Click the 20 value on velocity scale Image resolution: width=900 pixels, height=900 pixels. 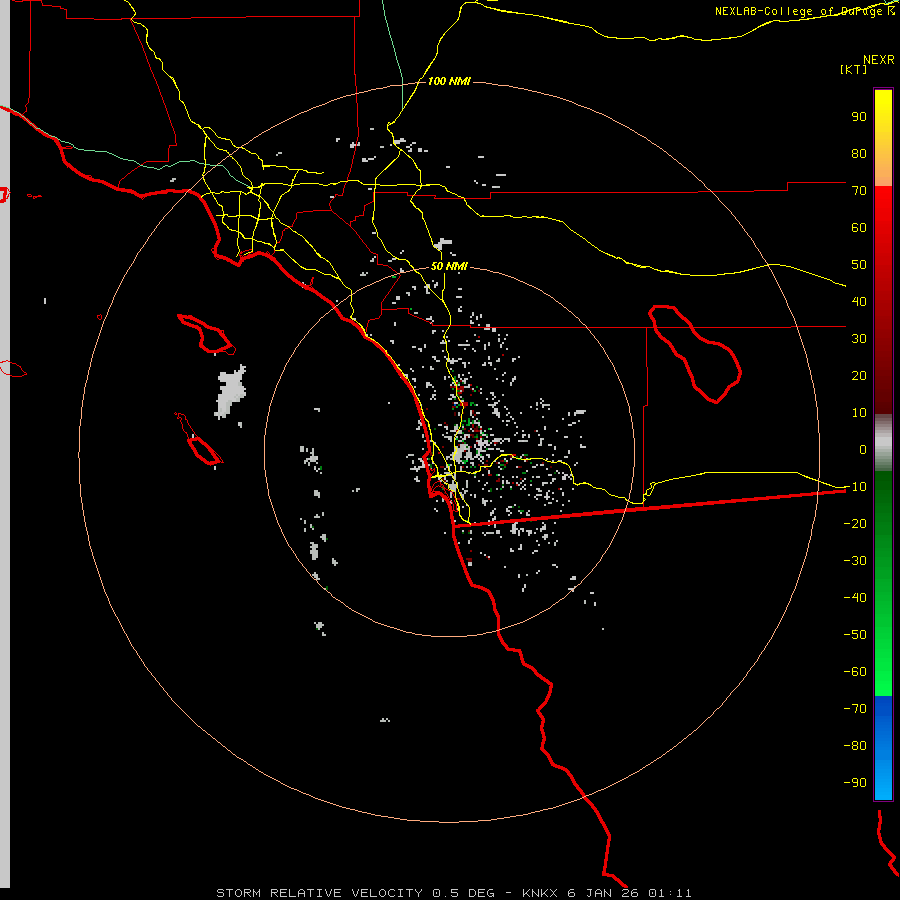coord(859,375)
